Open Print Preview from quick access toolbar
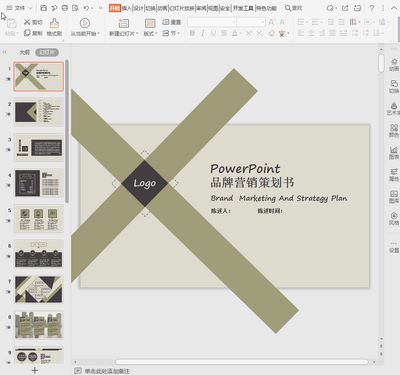The height and width of the screenshot is (375, 400). click(x=76, y=8)
